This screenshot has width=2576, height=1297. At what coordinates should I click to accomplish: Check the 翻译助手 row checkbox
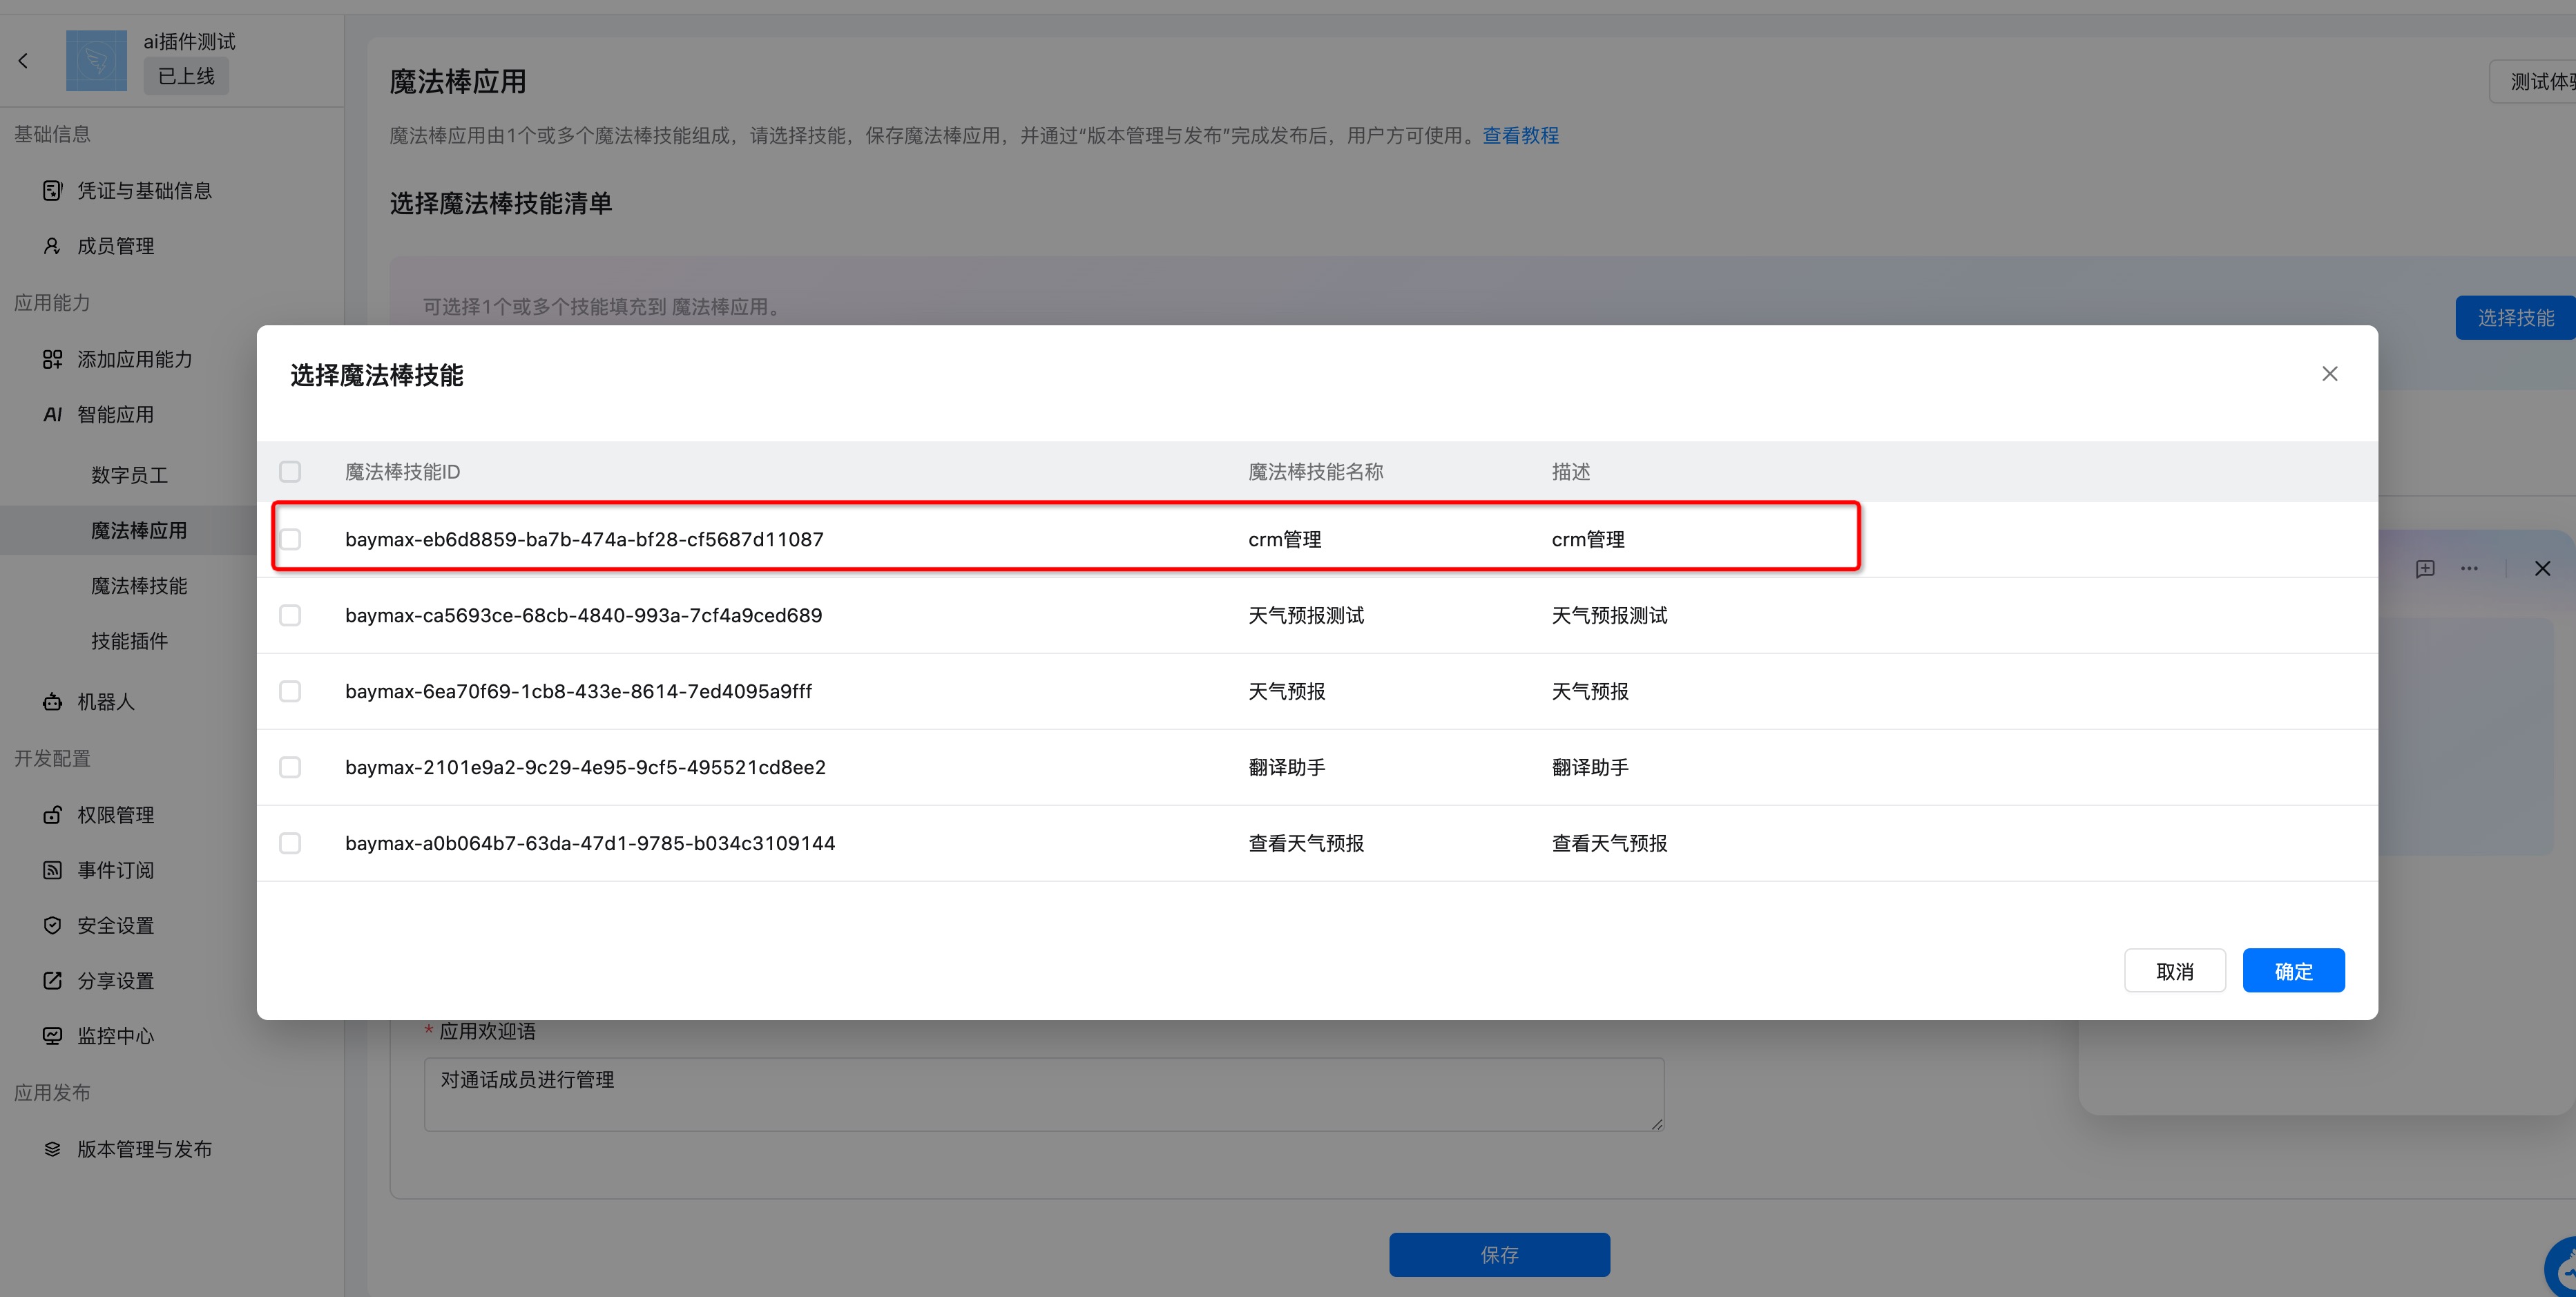click(x=290, y=767)
